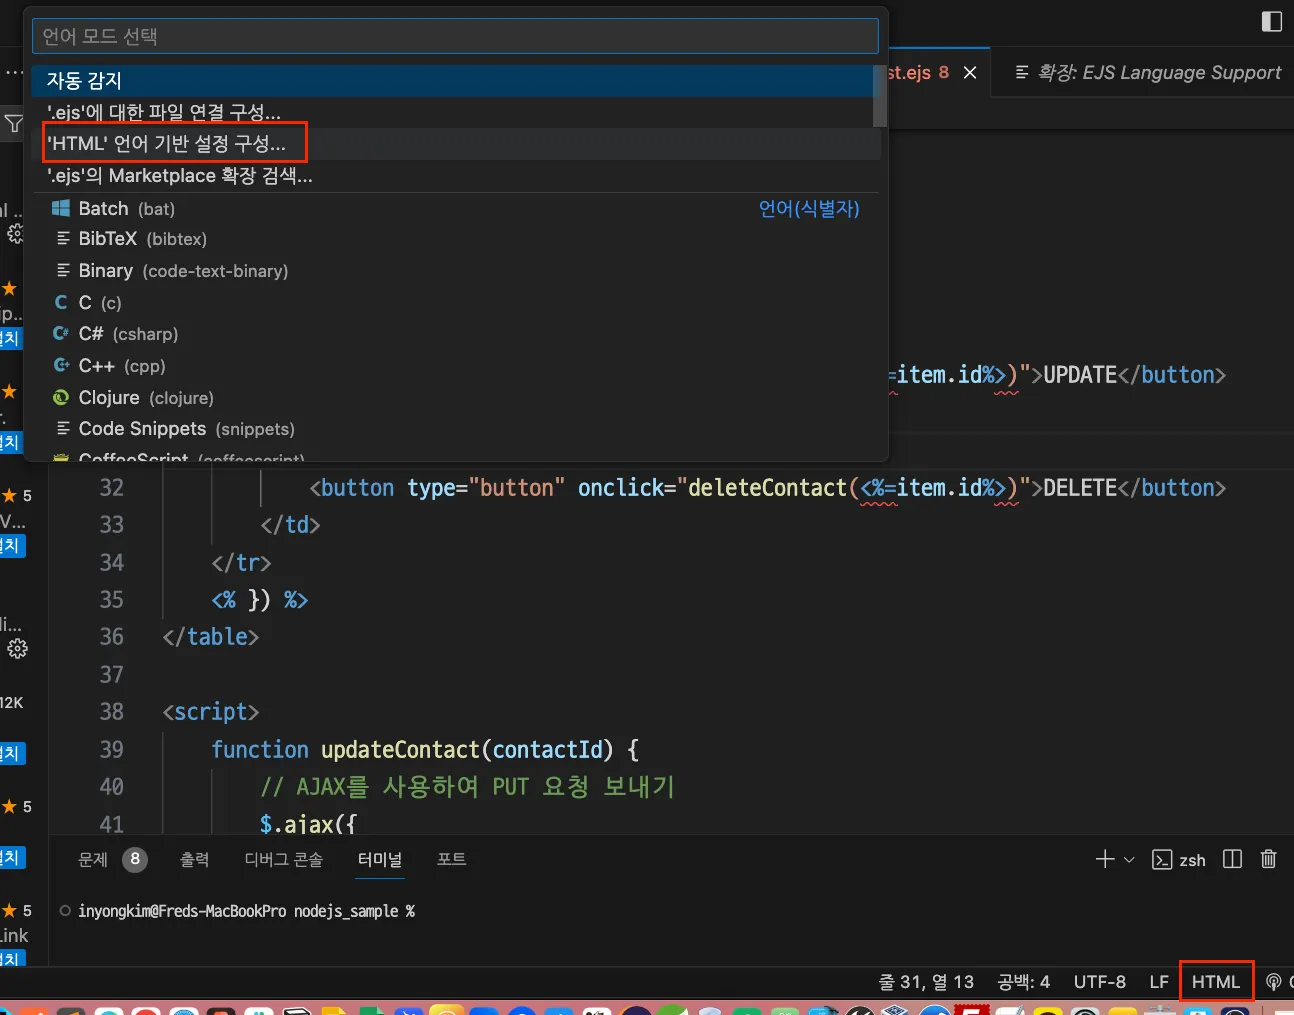Select the Auto Detect (자동 감지) option
The height and width of the screenshot is (1015, 1294).
[x=84, y=81]
